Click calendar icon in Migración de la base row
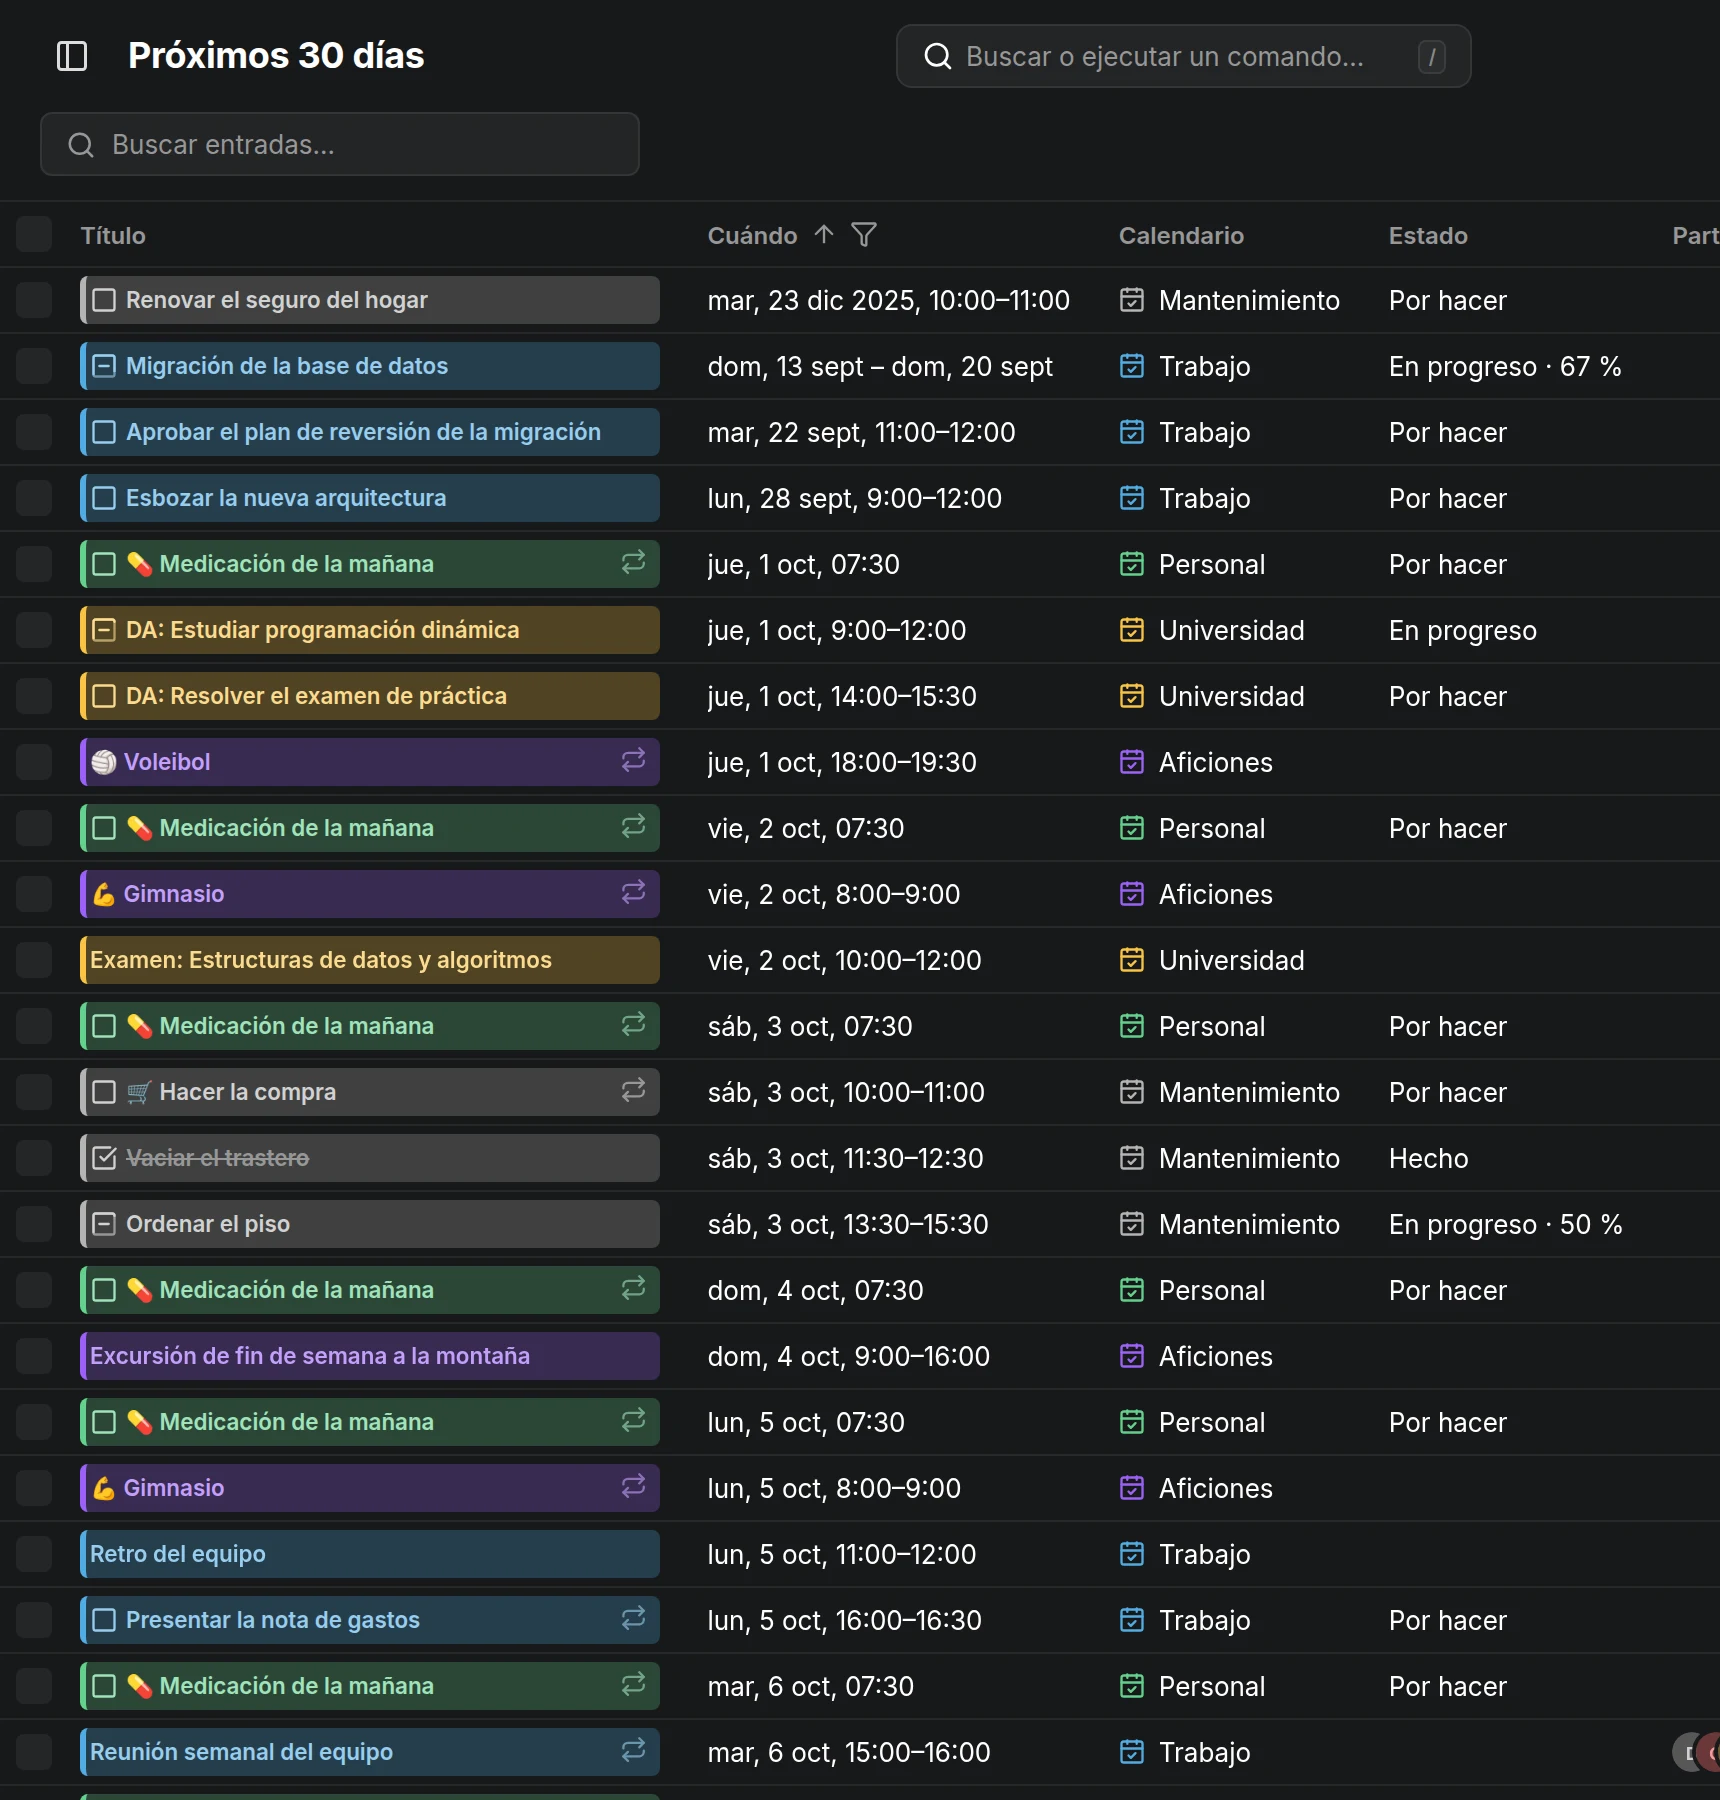 click(x=1132, y=366)
